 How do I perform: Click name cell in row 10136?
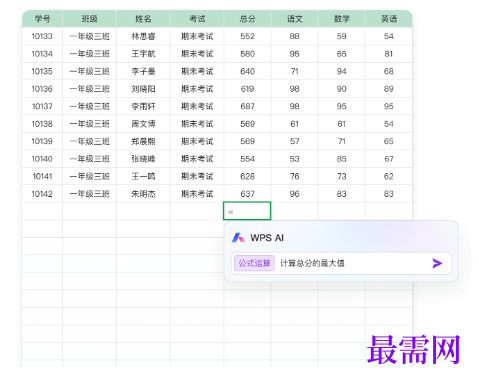[143, 89]
